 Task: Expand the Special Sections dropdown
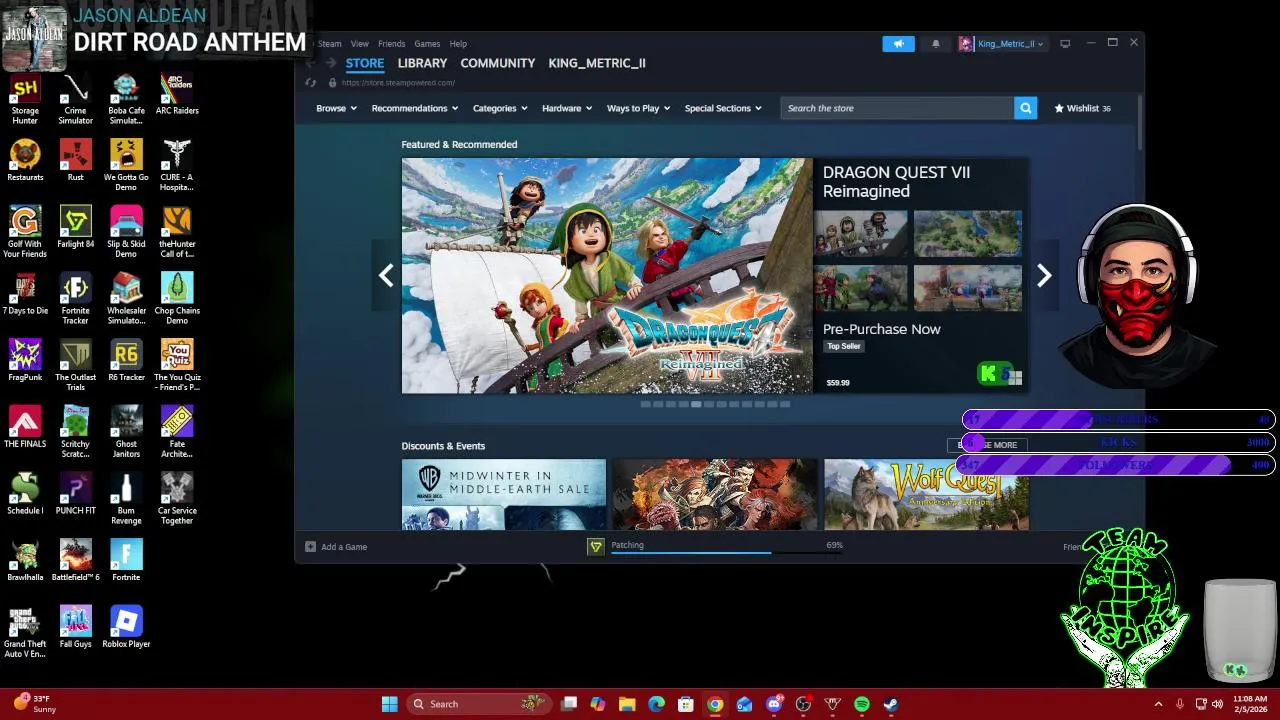pos(723,108)
